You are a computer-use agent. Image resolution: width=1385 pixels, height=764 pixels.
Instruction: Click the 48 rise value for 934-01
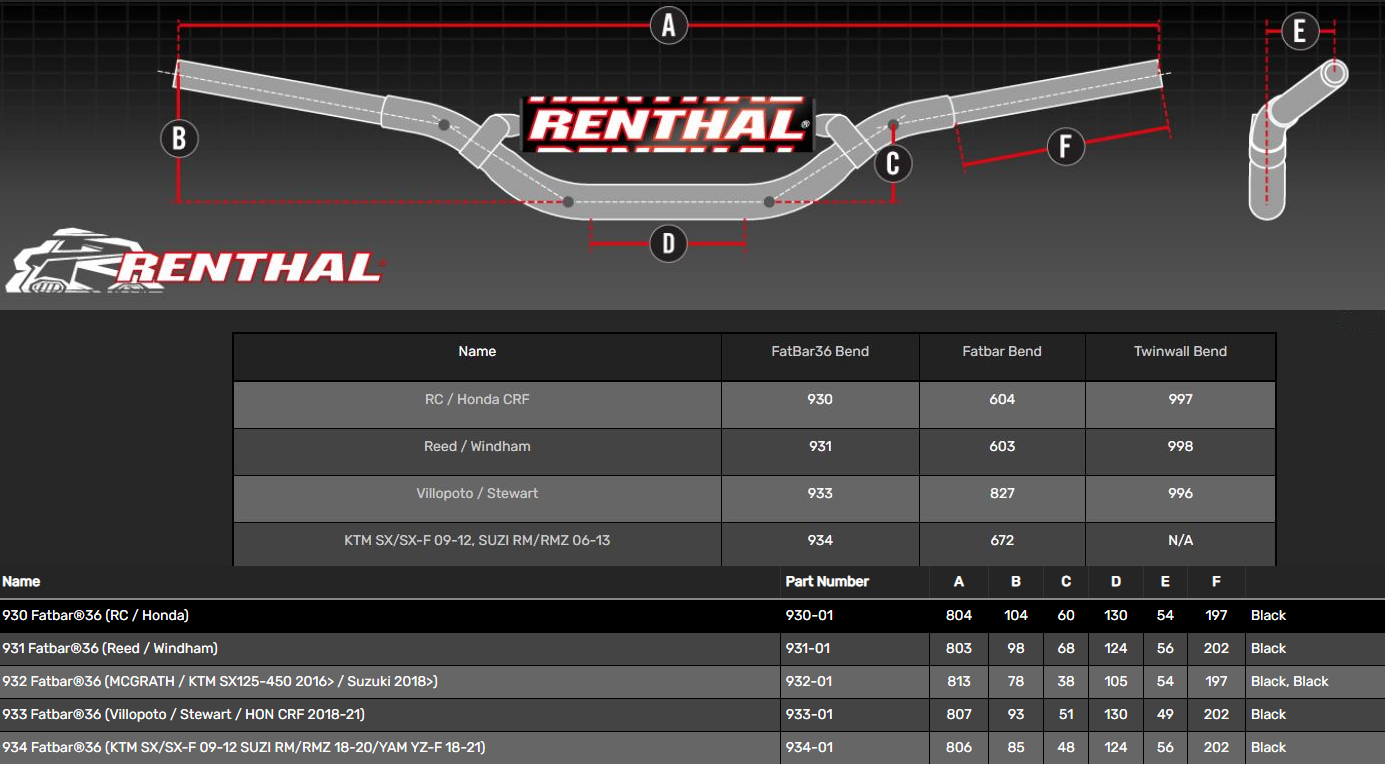click(x=1066, y=747)
